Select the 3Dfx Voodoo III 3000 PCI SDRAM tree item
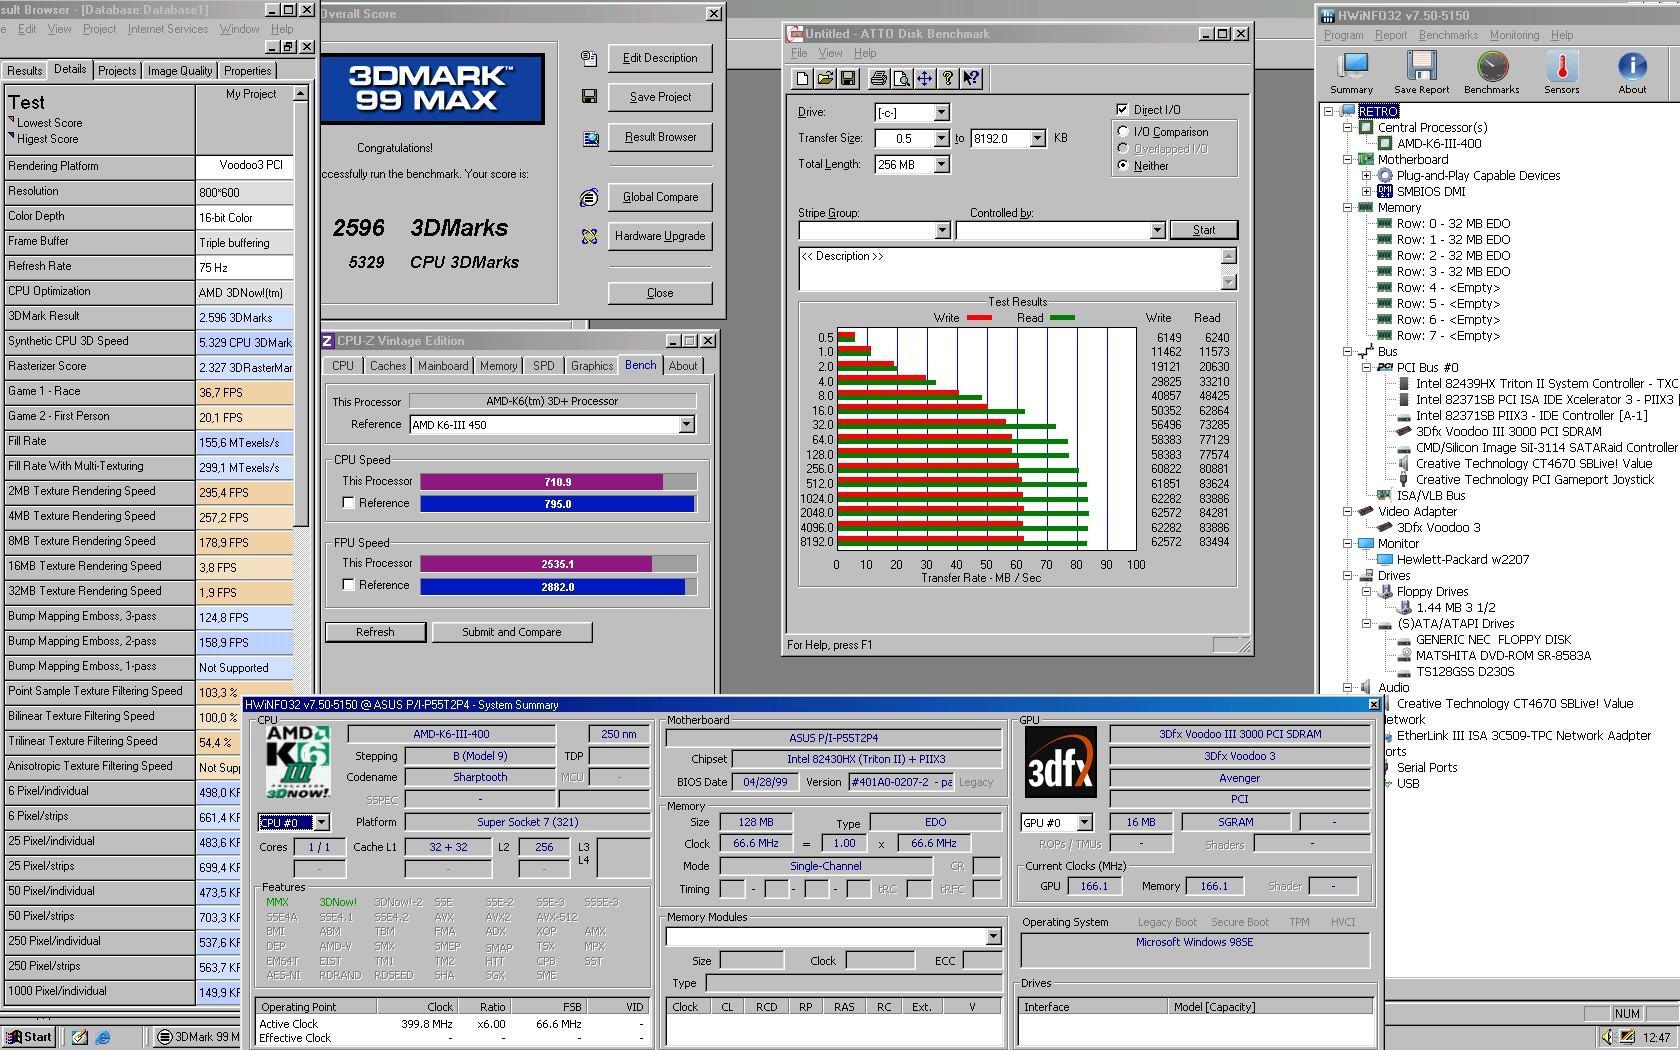The width and height of the screenshot is (1680, 1050). 1508,431
